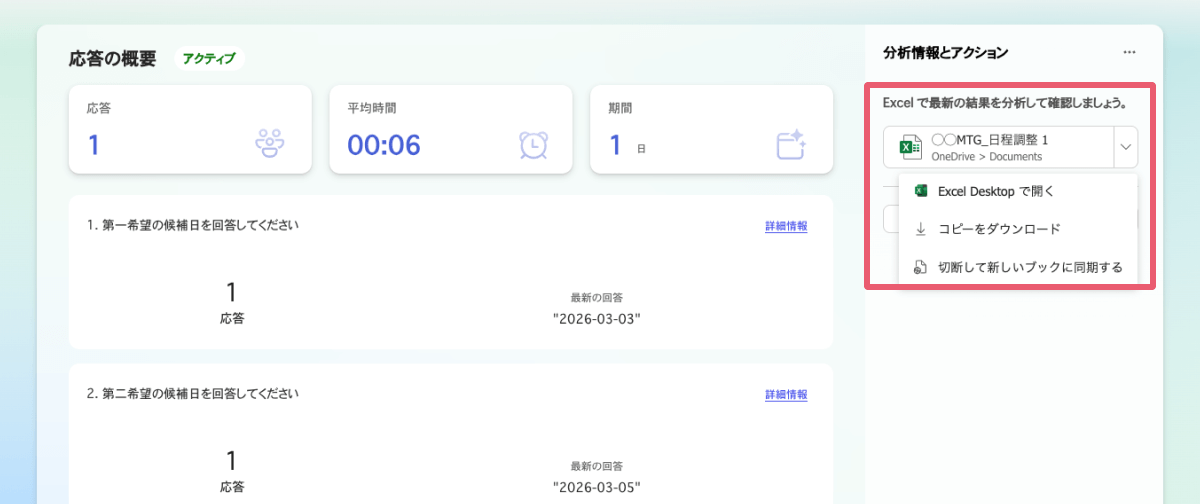Click the calendar sparkle icon
The image size is (1200, 504).
[x=791, y=145]
